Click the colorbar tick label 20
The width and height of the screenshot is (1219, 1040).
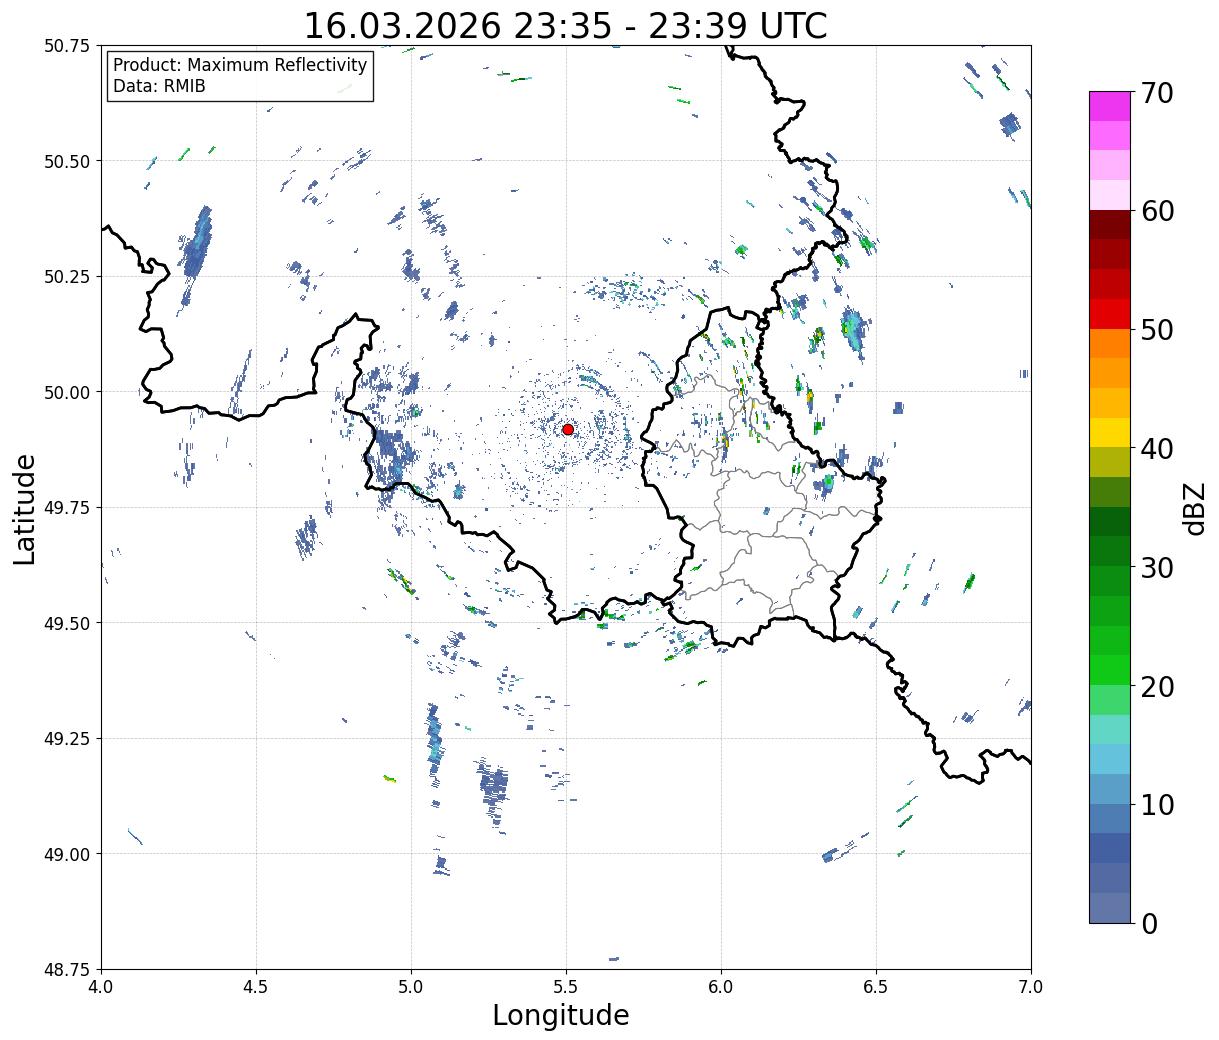tap(1157, 687)
